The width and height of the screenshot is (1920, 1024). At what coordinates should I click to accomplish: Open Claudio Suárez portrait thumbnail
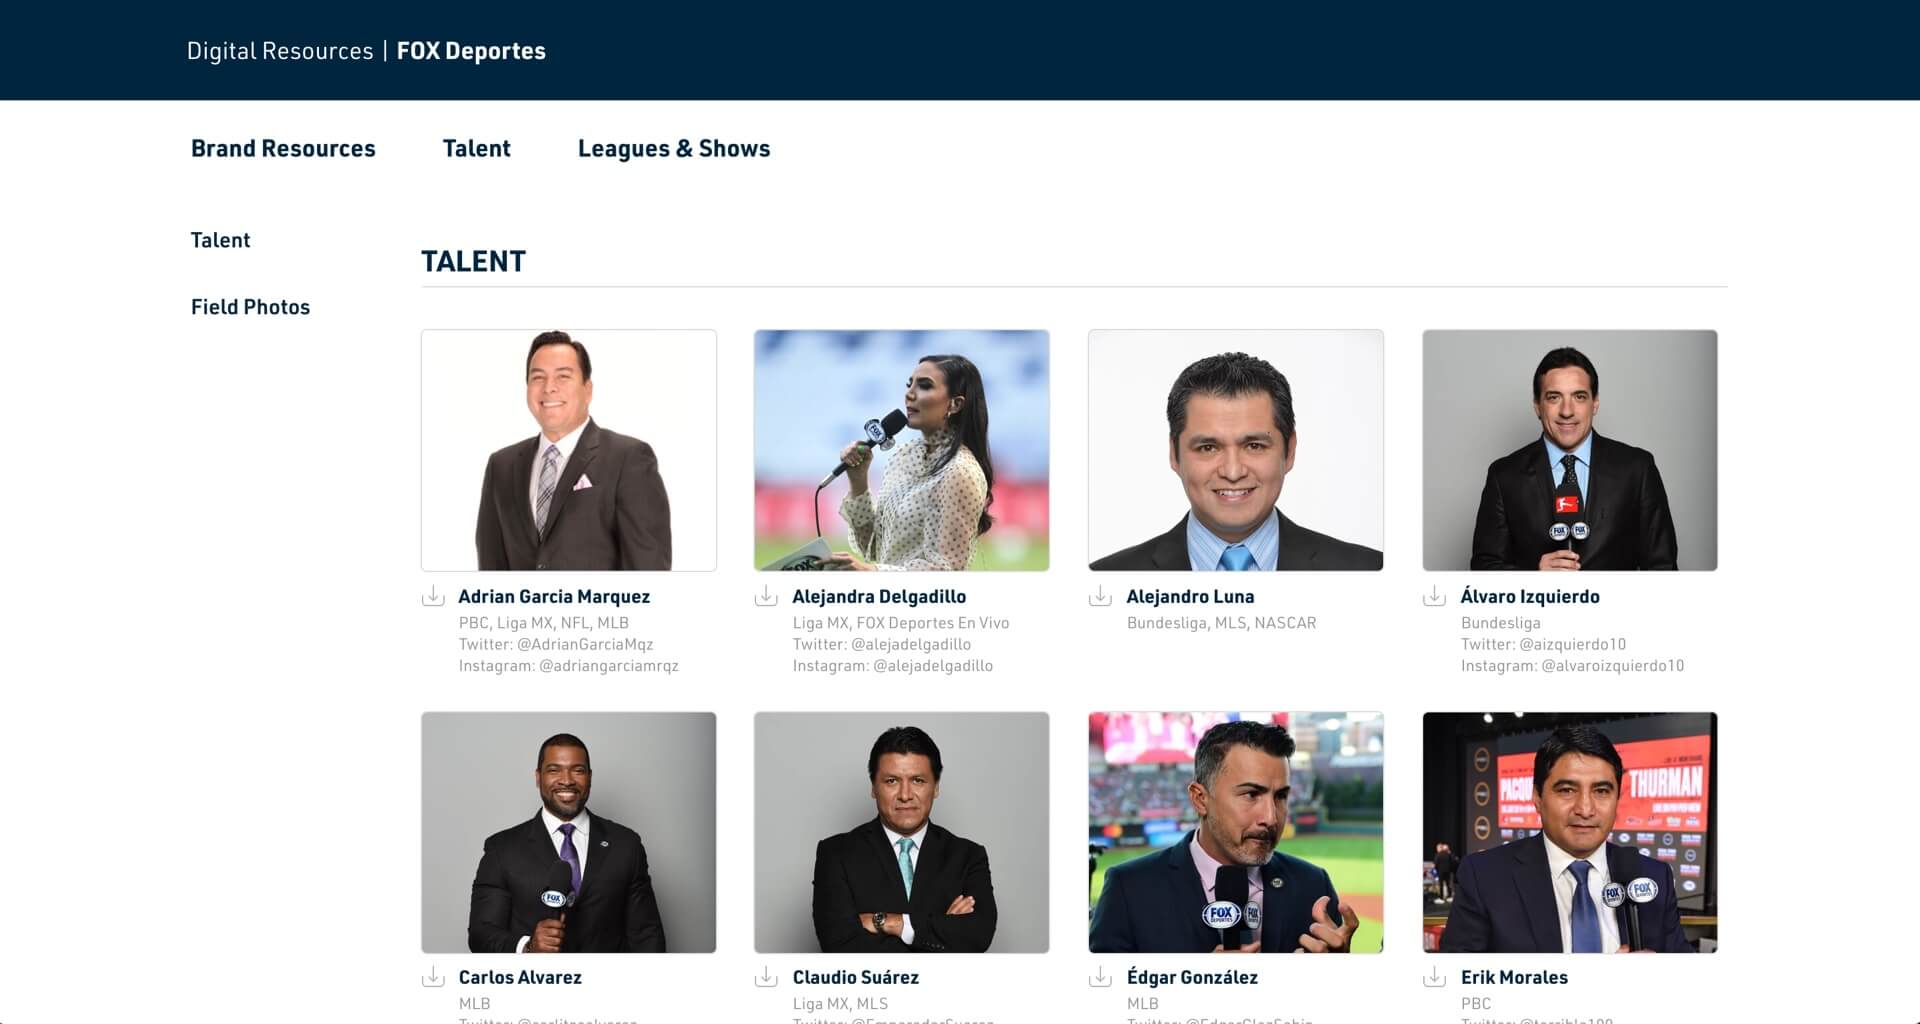[x=902, y=832]
